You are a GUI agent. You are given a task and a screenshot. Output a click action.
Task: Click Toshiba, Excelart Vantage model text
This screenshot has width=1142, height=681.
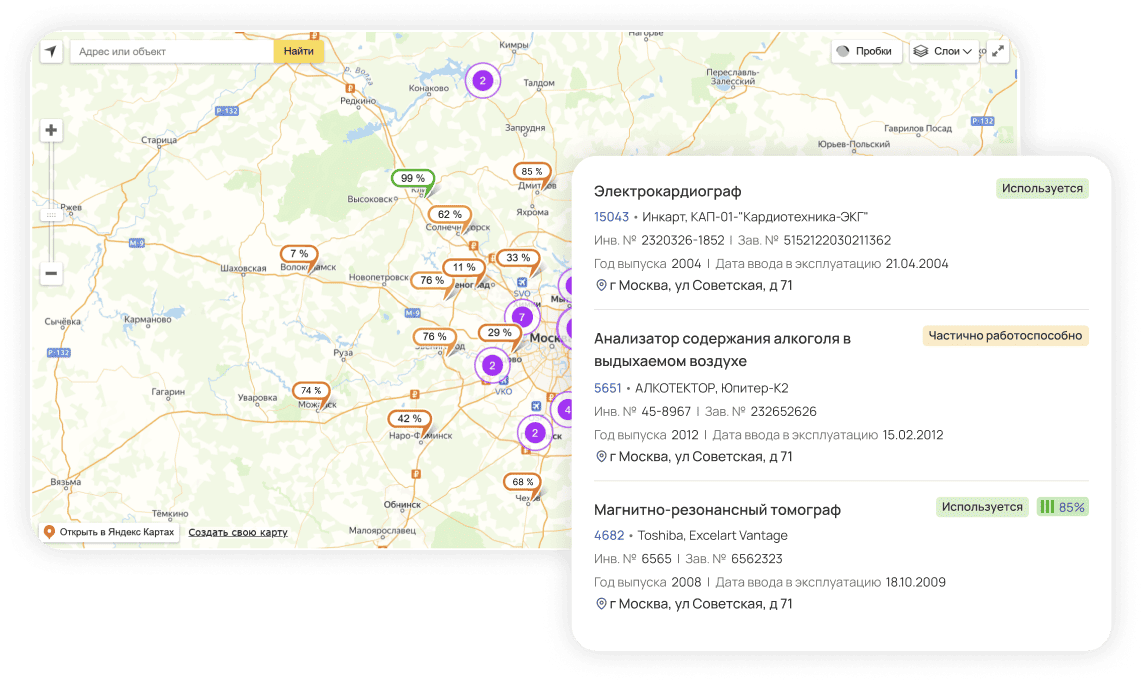[712, 535]
